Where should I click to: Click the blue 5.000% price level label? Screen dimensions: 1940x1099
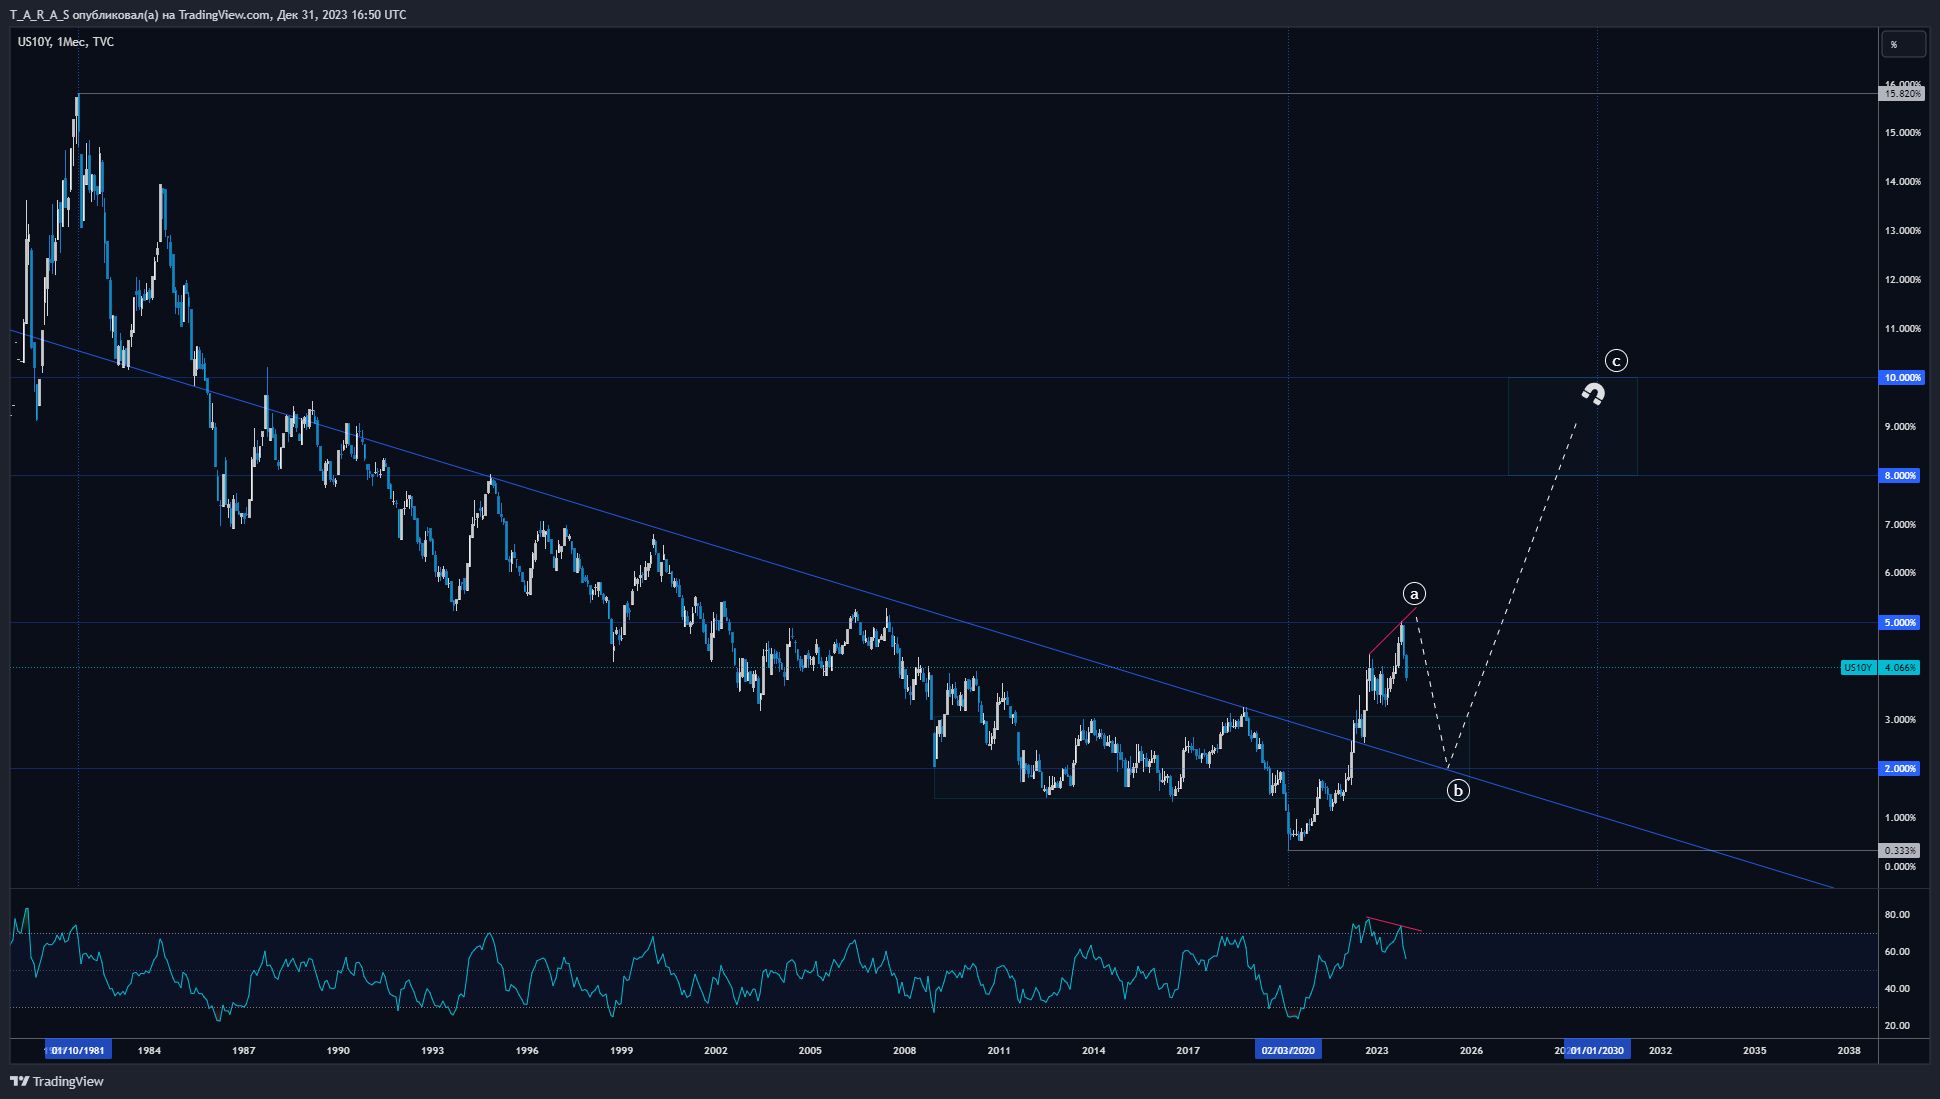(x=1900, y=623)
